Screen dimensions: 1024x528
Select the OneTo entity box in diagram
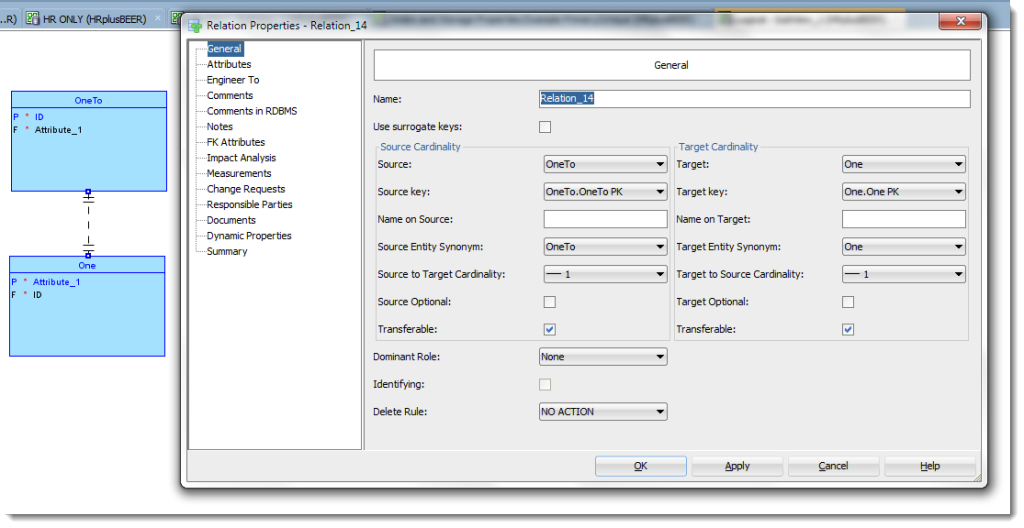pyautogui.click(x=88, y=150)
